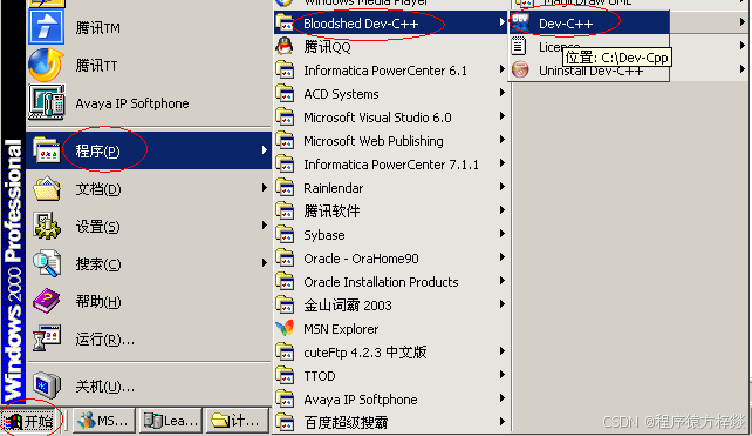752x436 pixels.
Task: Switch to the Lea... taskbar button
Action: tap(170, 421)
